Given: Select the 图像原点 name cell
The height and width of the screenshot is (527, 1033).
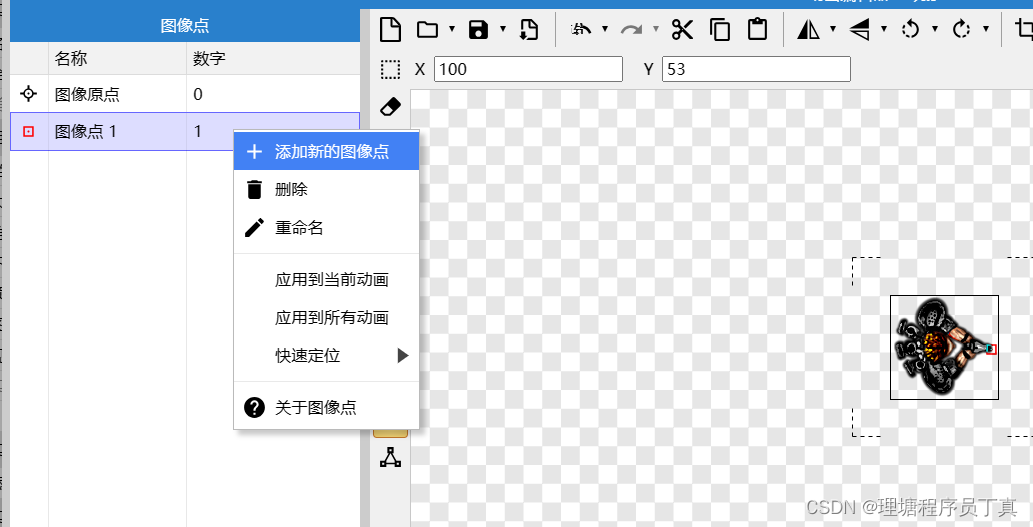Looking at the screenshot, I should click(117, 94).
